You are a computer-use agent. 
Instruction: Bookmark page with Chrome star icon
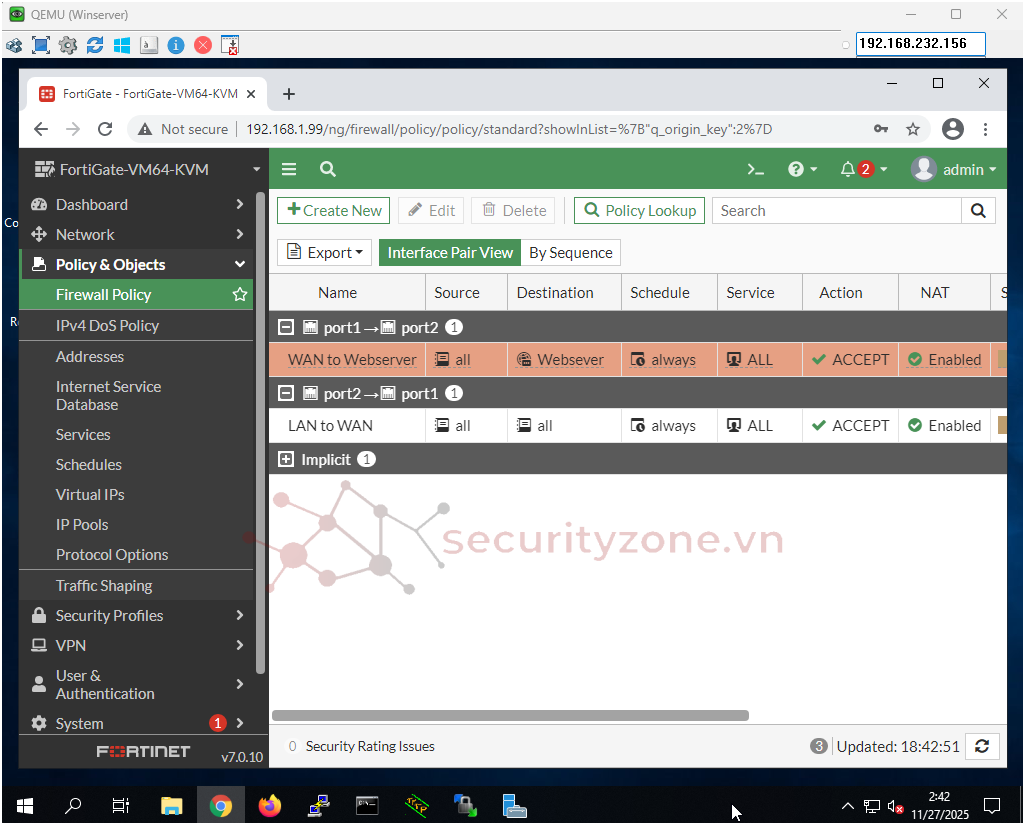click(x=912, y=129)
